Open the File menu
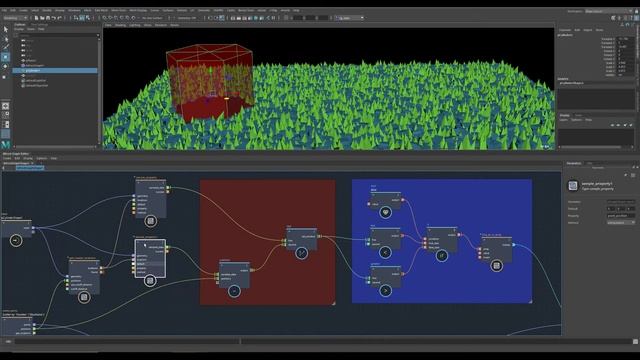The height and width of the screenshot is (360, 640). [x=4, y=10]
